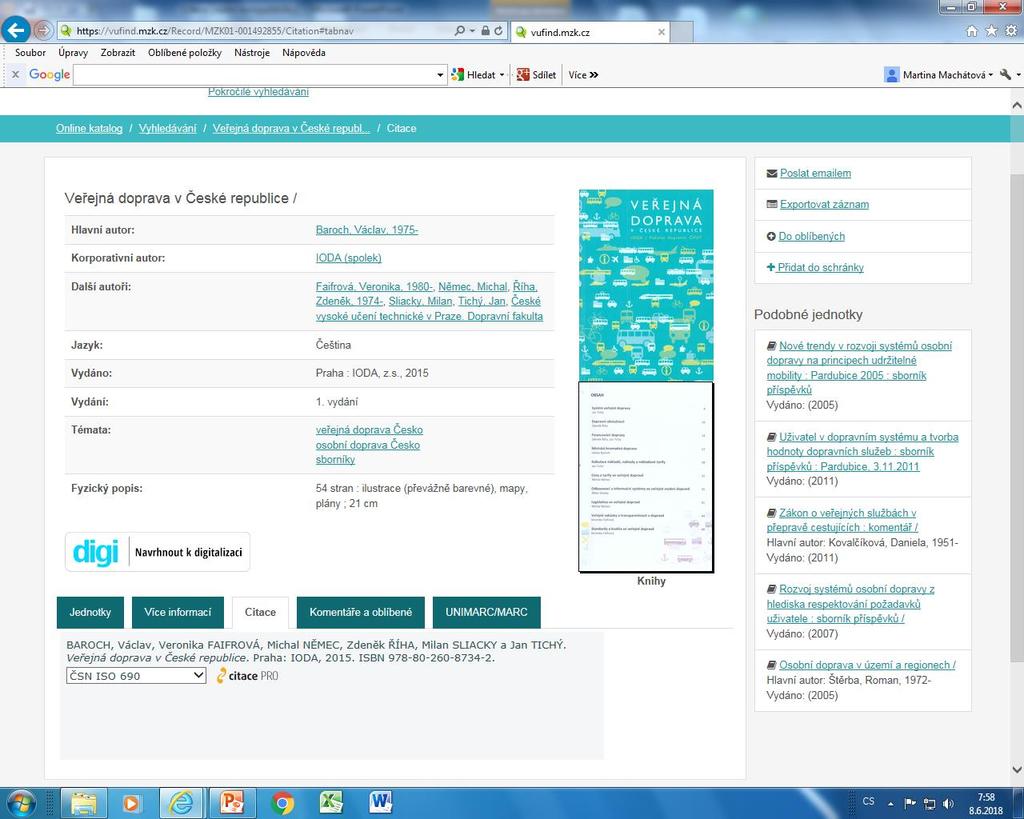1024x819 pixels.
Task: Click the browser forward arrow button
Action: pyautogui.click(x=42, y=30)
